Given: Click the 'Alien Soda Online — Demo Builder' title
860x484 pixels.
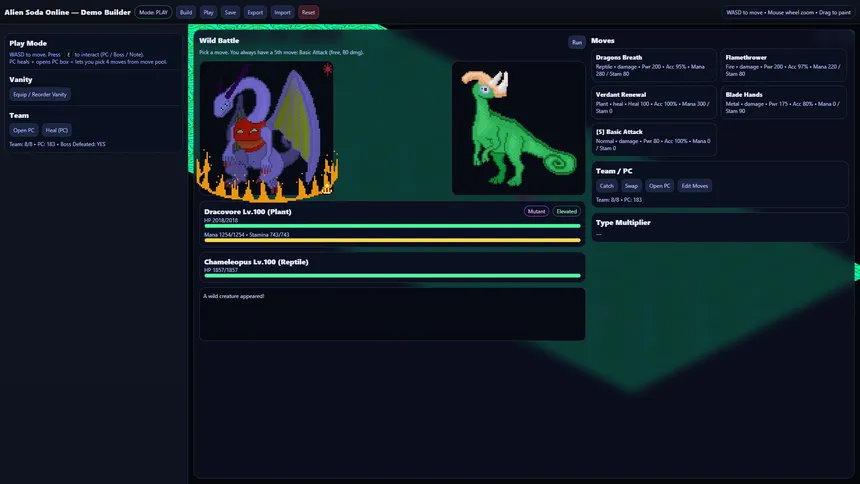Looking at the screenshot, I should click(x=67, y=12).
